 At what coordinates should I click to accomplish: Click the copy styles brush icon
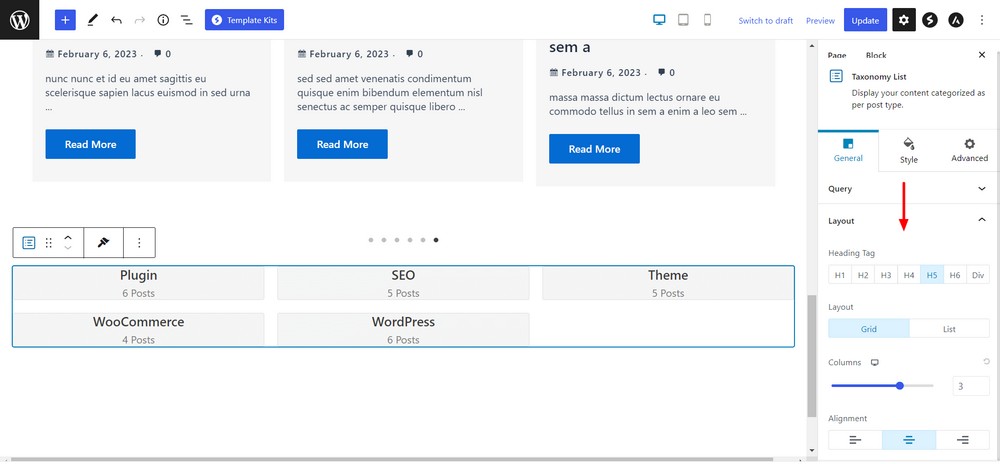click(x=103, y=243)
